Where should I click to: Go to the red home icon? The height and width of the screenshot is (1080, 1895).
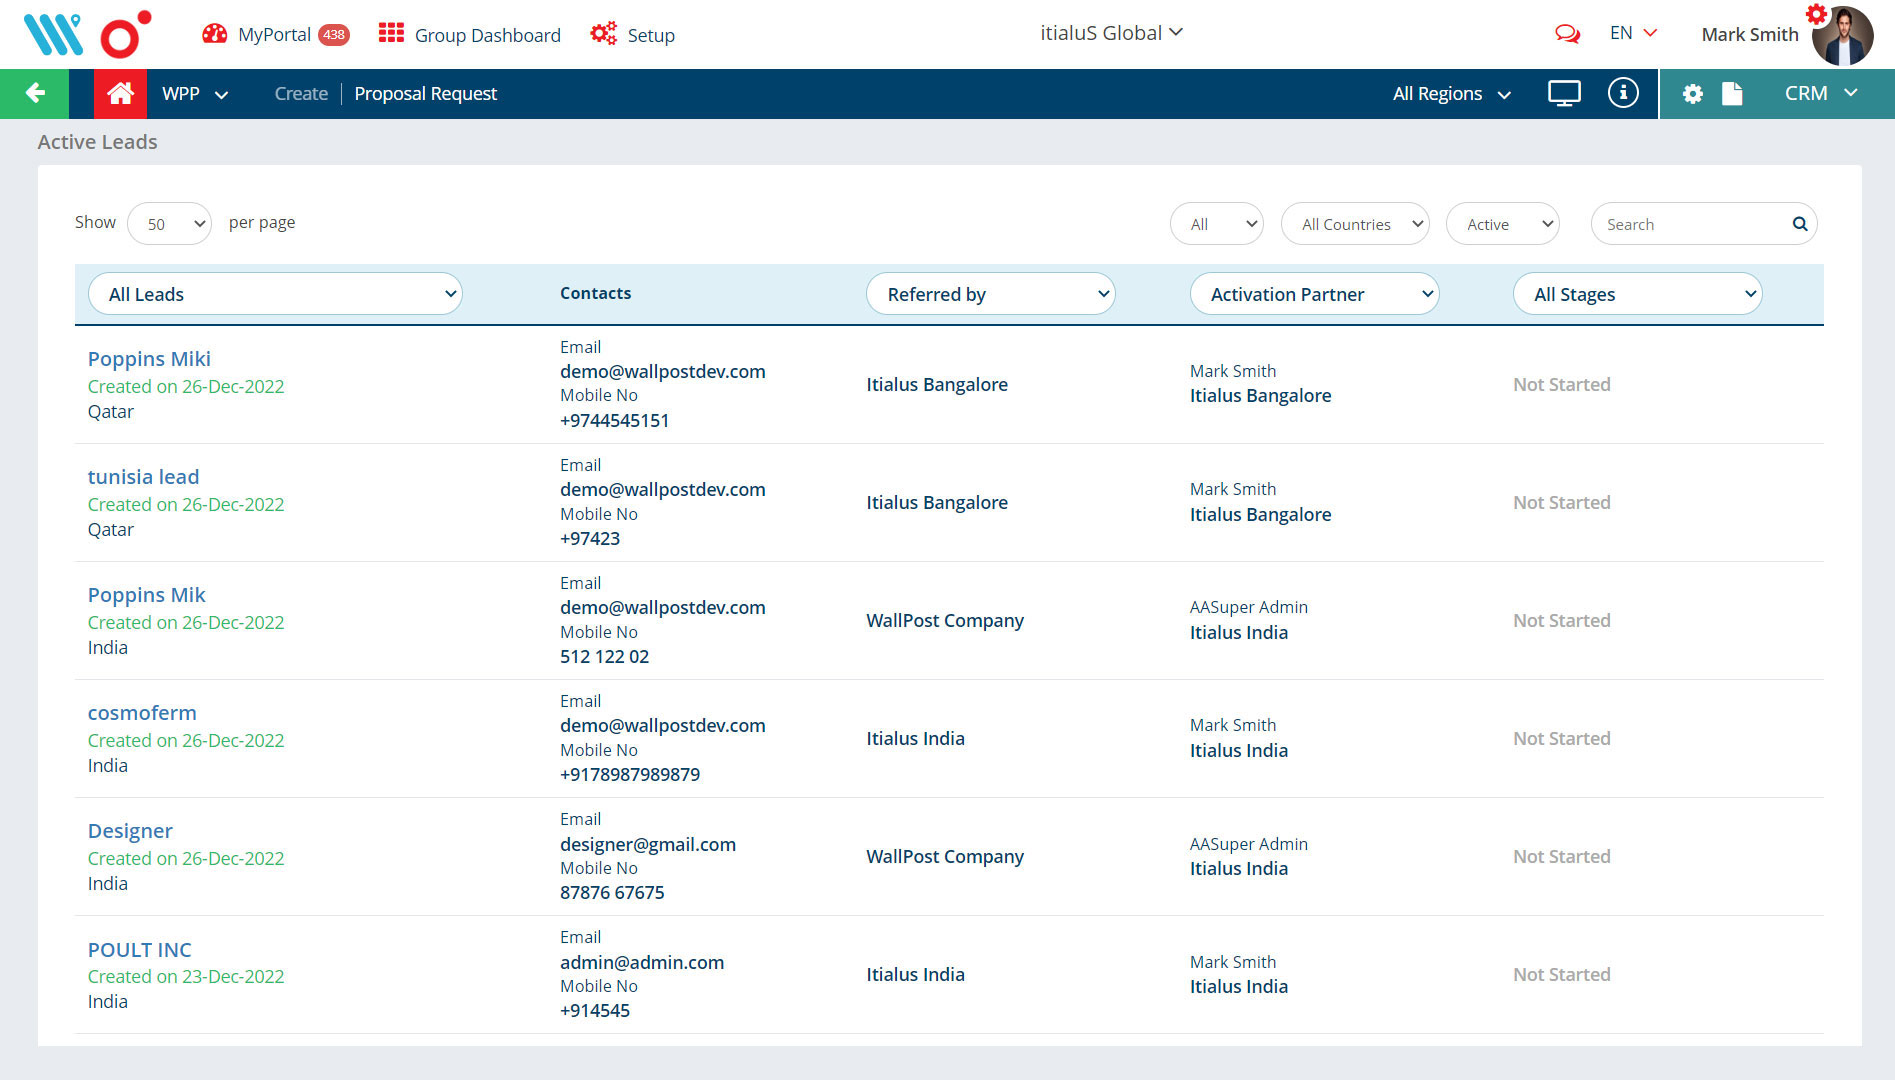[120, 94]
